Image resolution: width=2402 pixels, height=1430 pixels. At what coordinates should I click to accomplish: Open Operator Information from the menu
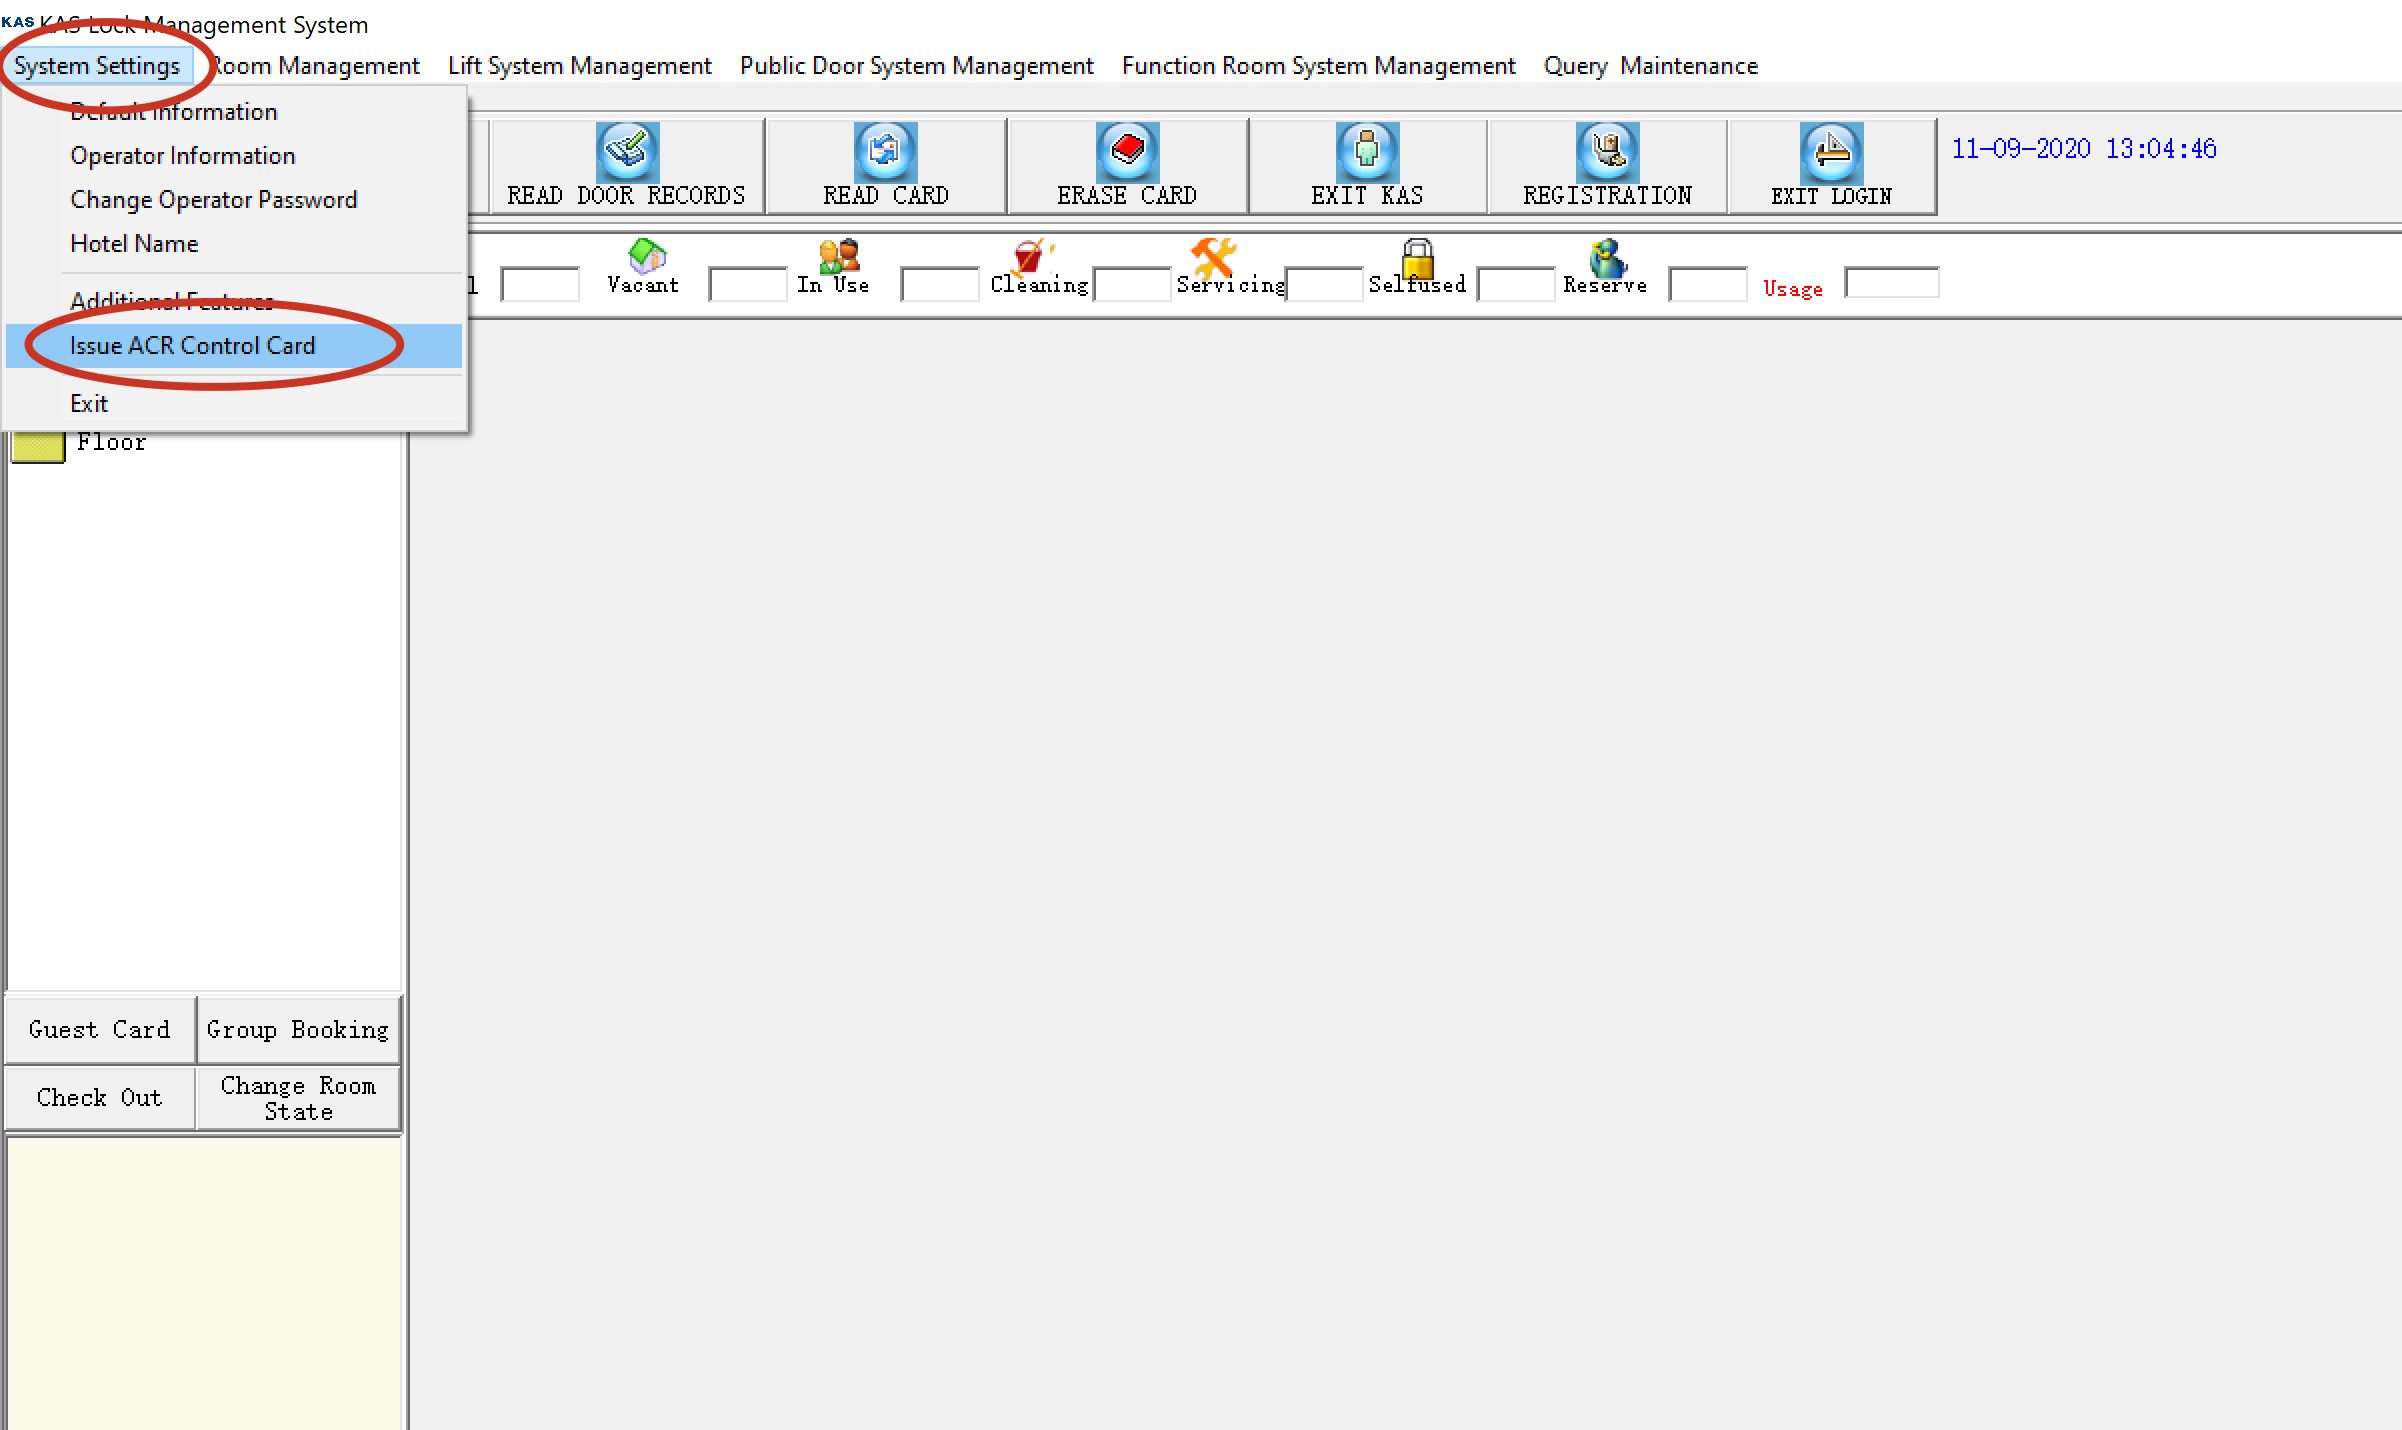[x=183, y=156]
